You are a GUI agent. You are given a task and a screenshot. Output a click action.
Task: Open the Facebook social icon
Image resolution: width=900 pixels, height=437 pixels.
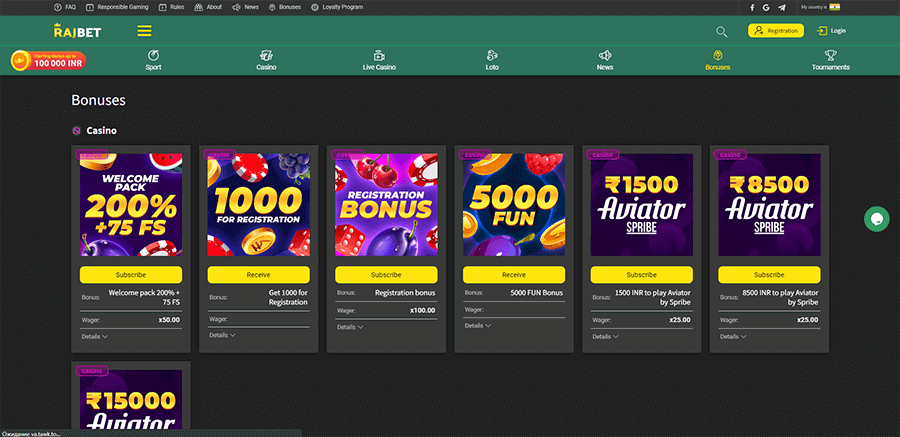(752, 7)
